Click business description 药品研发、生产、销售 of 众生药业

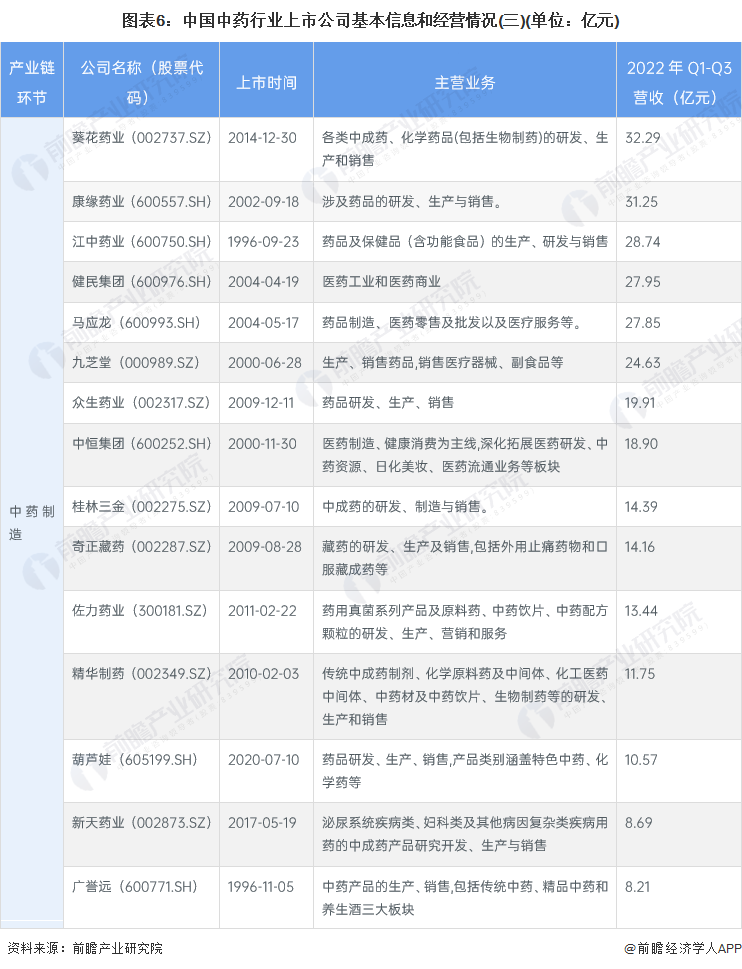click(x=388, y=403)
